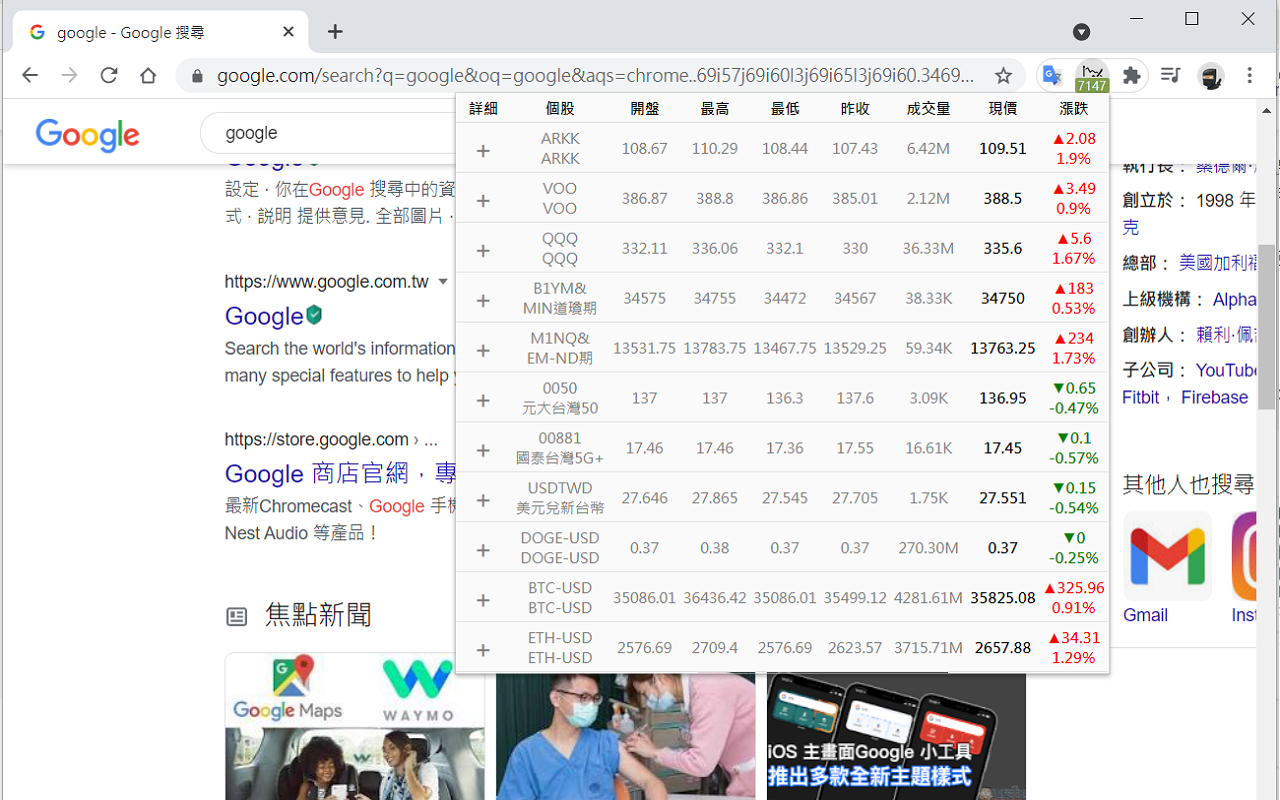Click the stock extension icon with 7147 badge
This screenshot has width=1280, height=800.
[x=1092, y=76]
